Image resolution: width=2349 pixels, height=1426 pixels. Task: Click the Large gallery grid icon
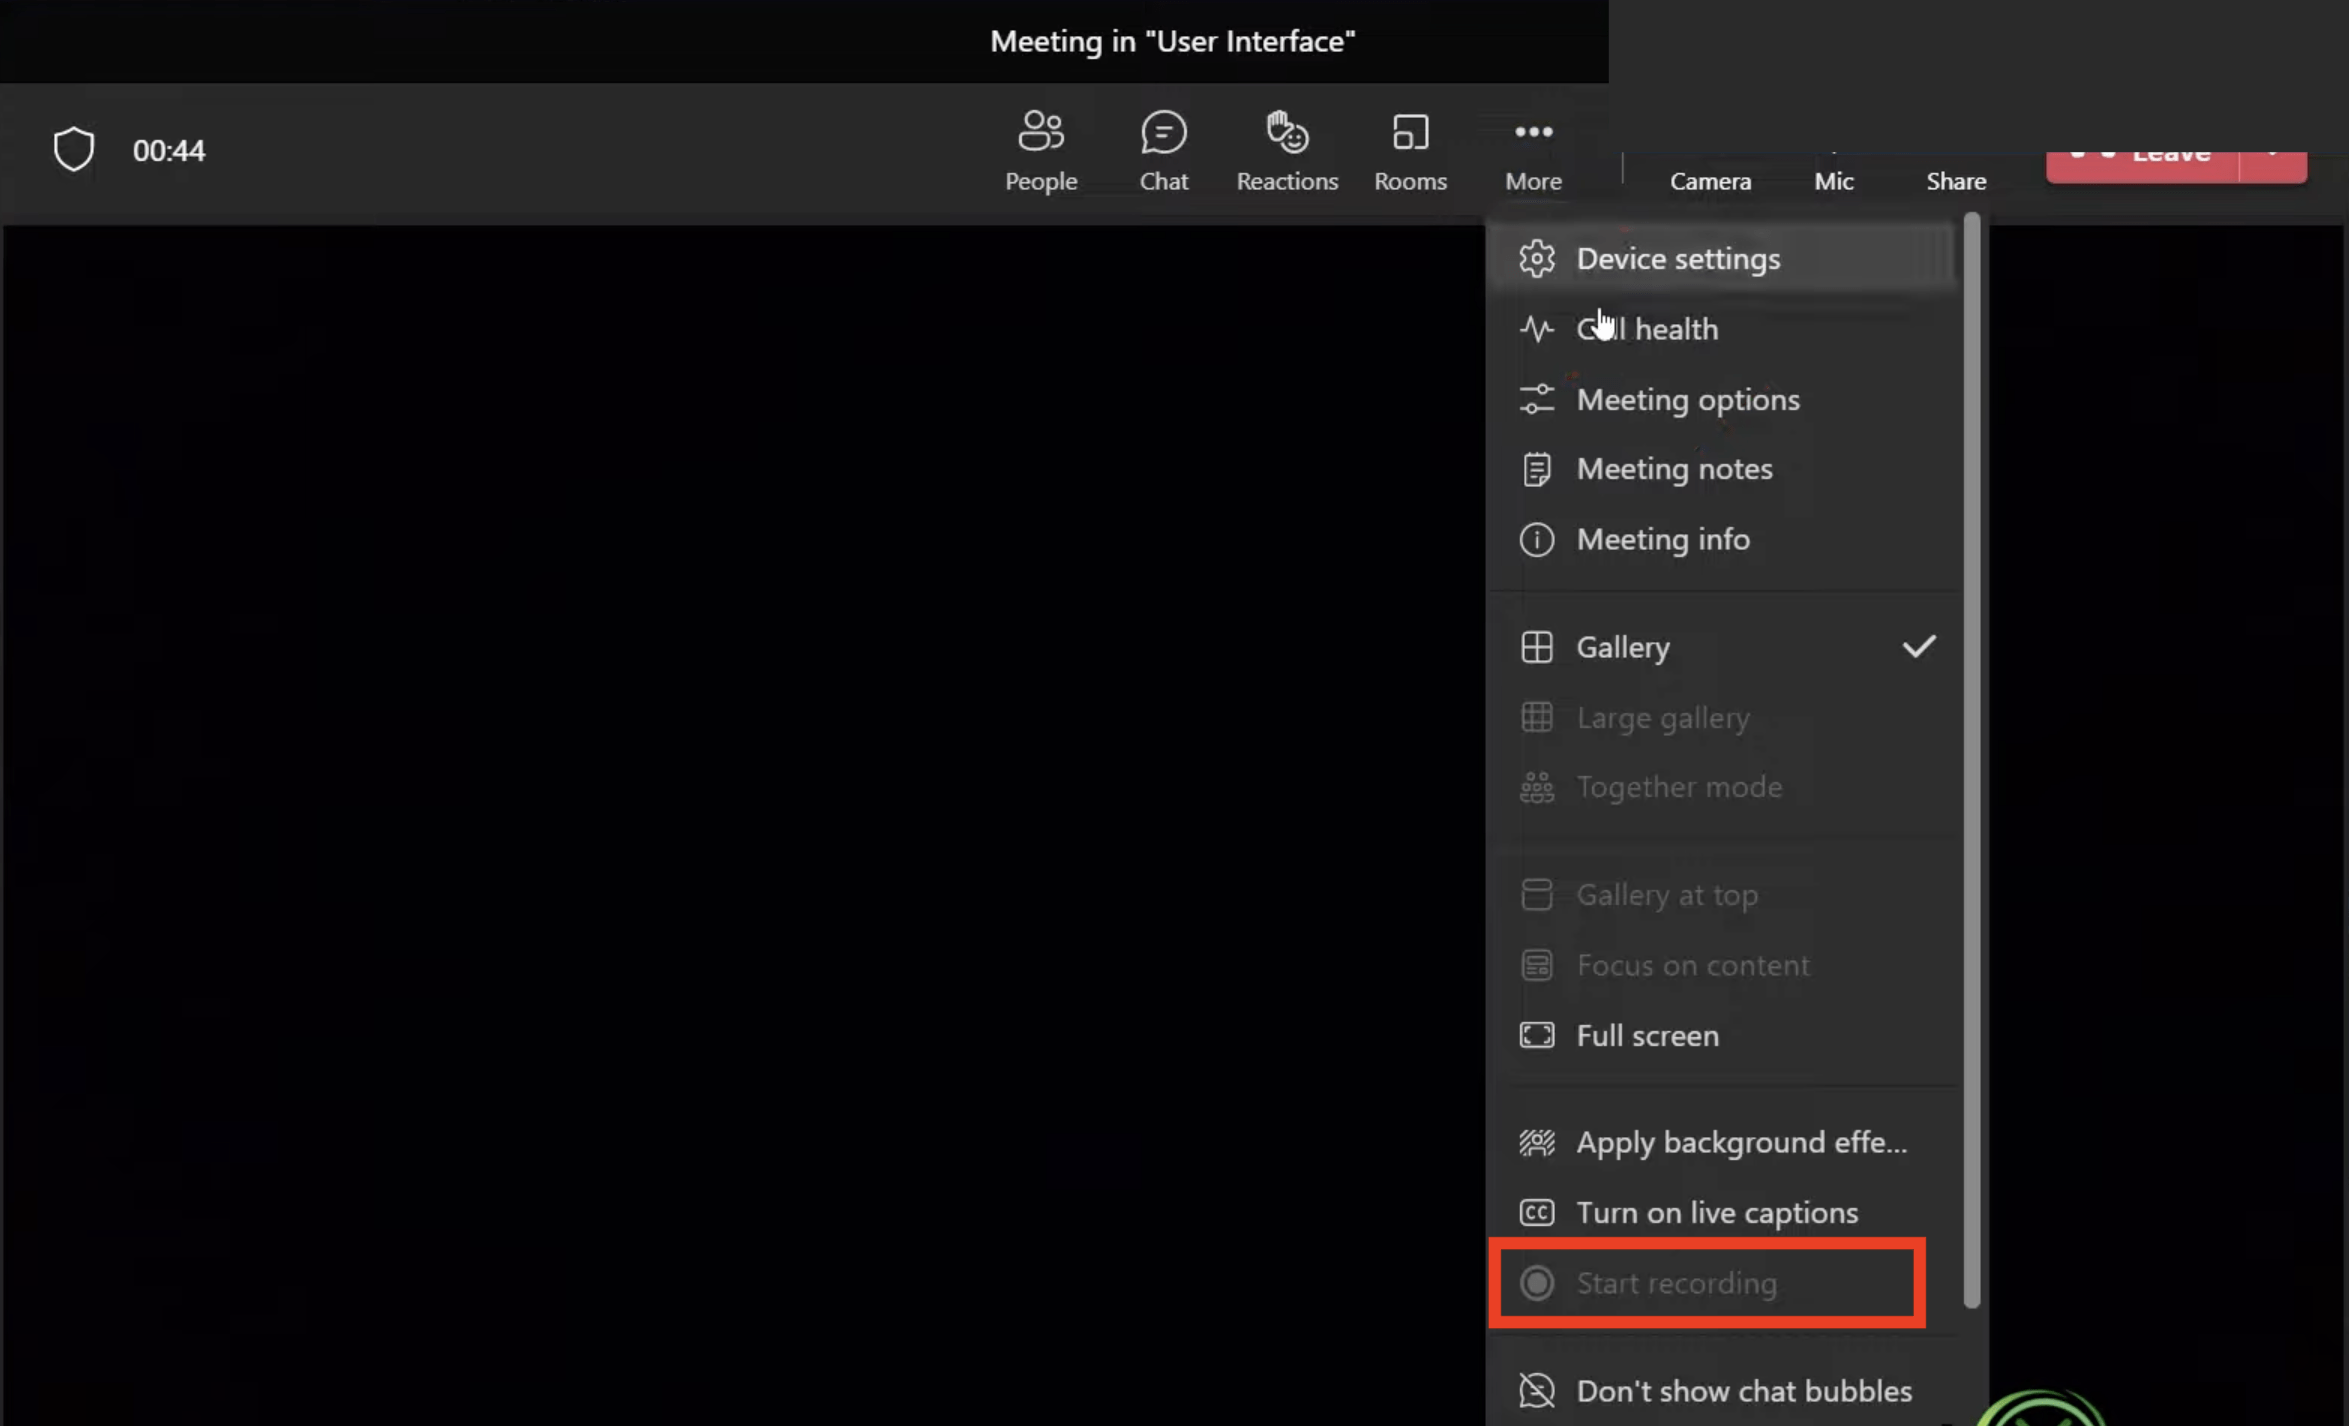point(1536,717)
